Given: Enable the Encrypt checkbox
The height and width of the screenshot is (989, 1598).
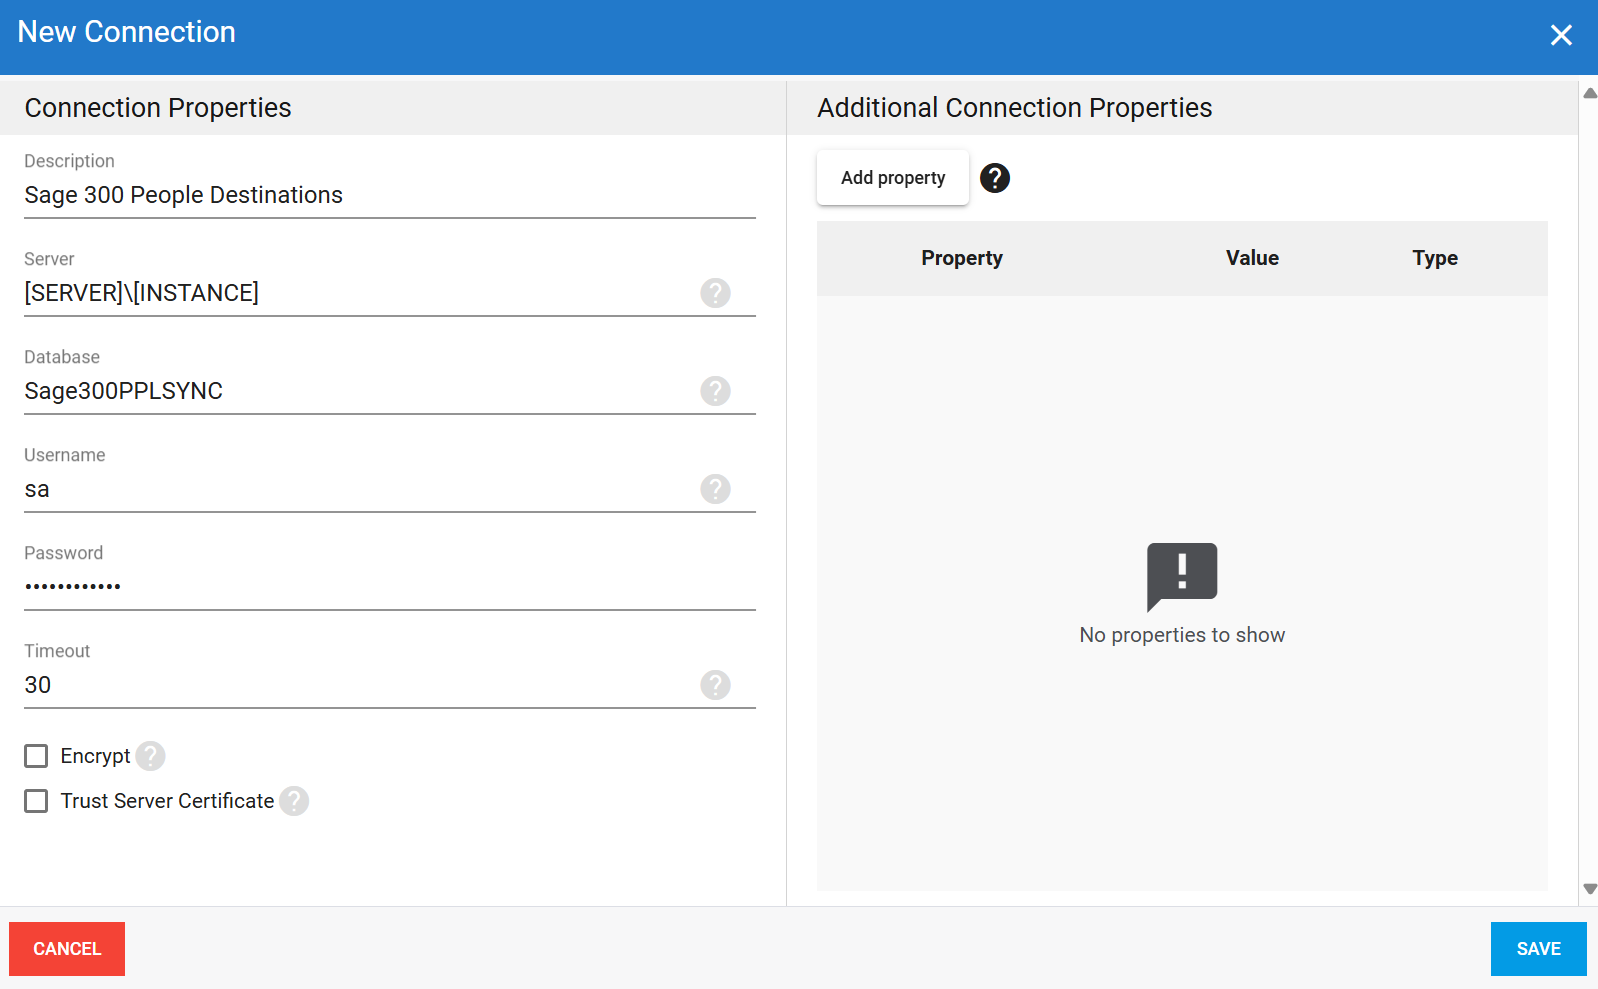Looking at the screenshot, I should point(36,756).
